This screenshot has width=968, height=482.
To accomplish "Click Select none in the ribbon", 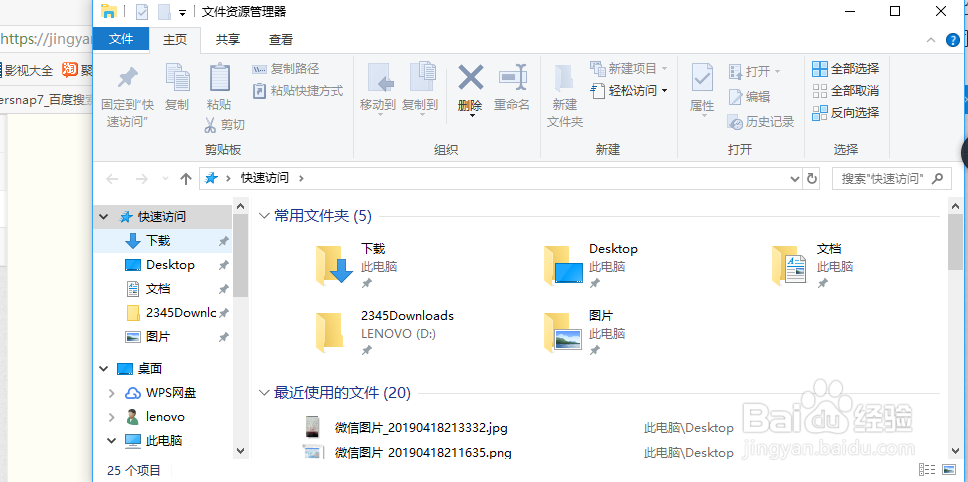I will click(x=845, y=91).
